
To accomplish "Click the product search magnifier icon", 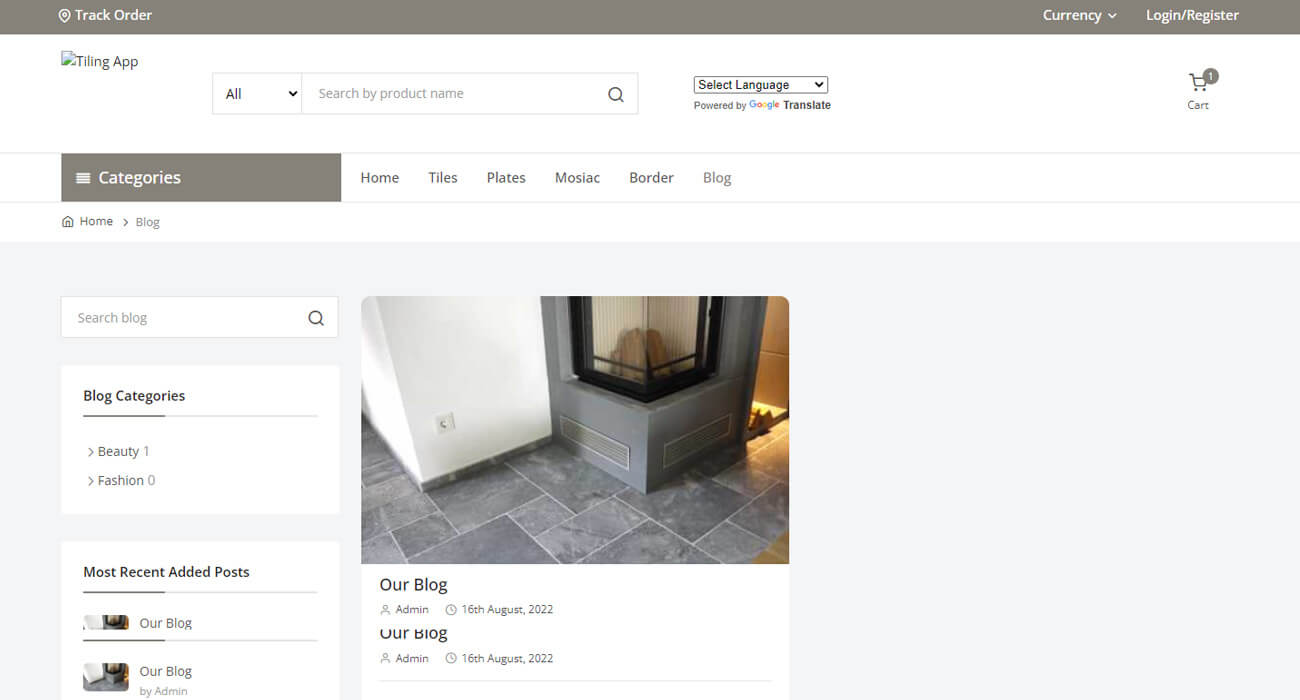I will coord(616,94).
